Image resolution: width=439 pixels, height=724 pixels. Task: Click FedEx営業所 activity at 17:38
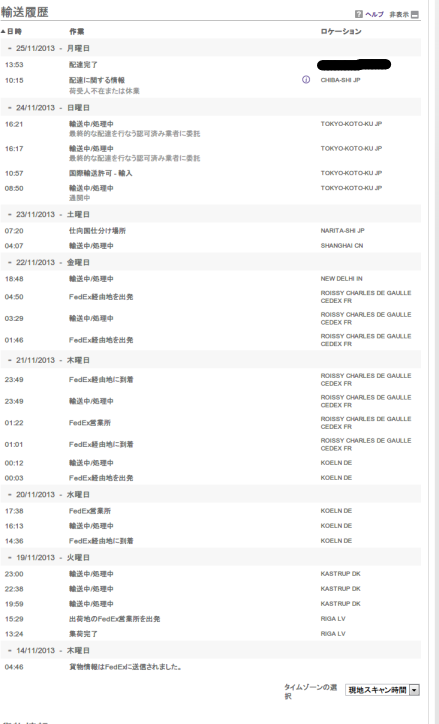pyautogui.click(x=90, y=511)
